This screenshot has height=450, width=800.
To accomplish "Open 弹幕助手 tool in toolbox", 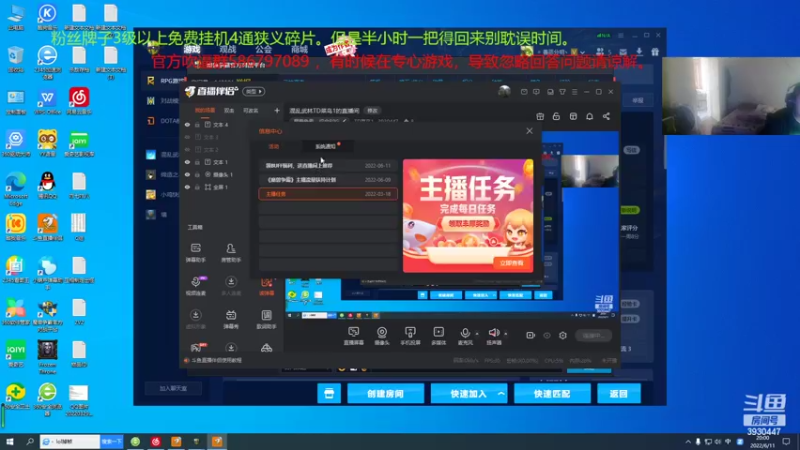I will point(195,253).
